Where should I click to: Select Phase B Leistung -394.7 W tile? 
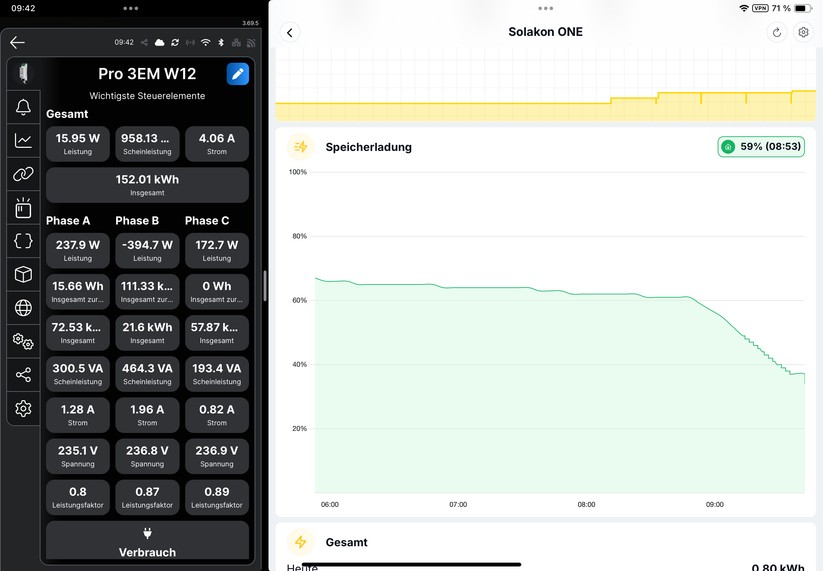pyautogui.click(x=147, y=250)
